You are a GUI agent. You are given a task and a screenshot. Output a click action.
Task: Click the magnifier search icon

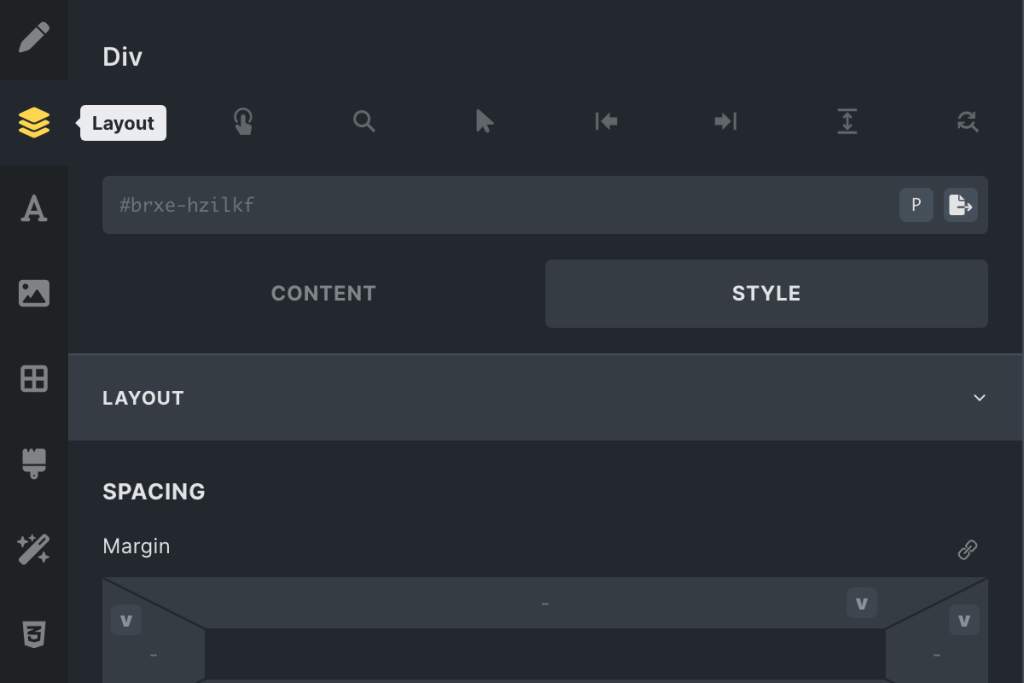pyautogui.click(x=364, y=121)
